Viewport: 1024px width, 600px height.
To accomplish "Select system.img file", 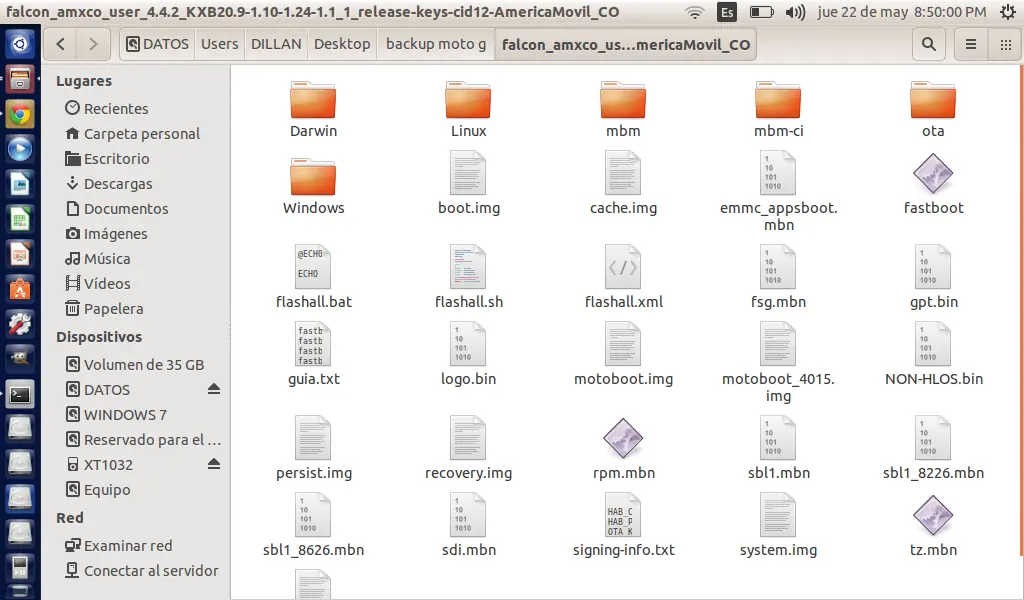I will click(x=778, y=526).
